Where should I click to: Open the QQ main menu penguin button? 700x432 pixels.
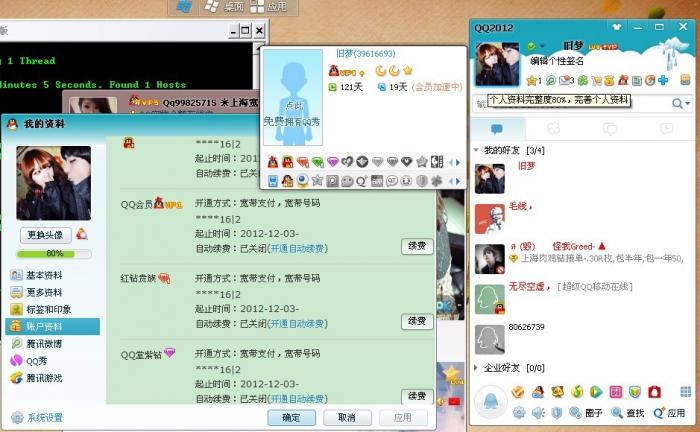(x=490, y=401)
